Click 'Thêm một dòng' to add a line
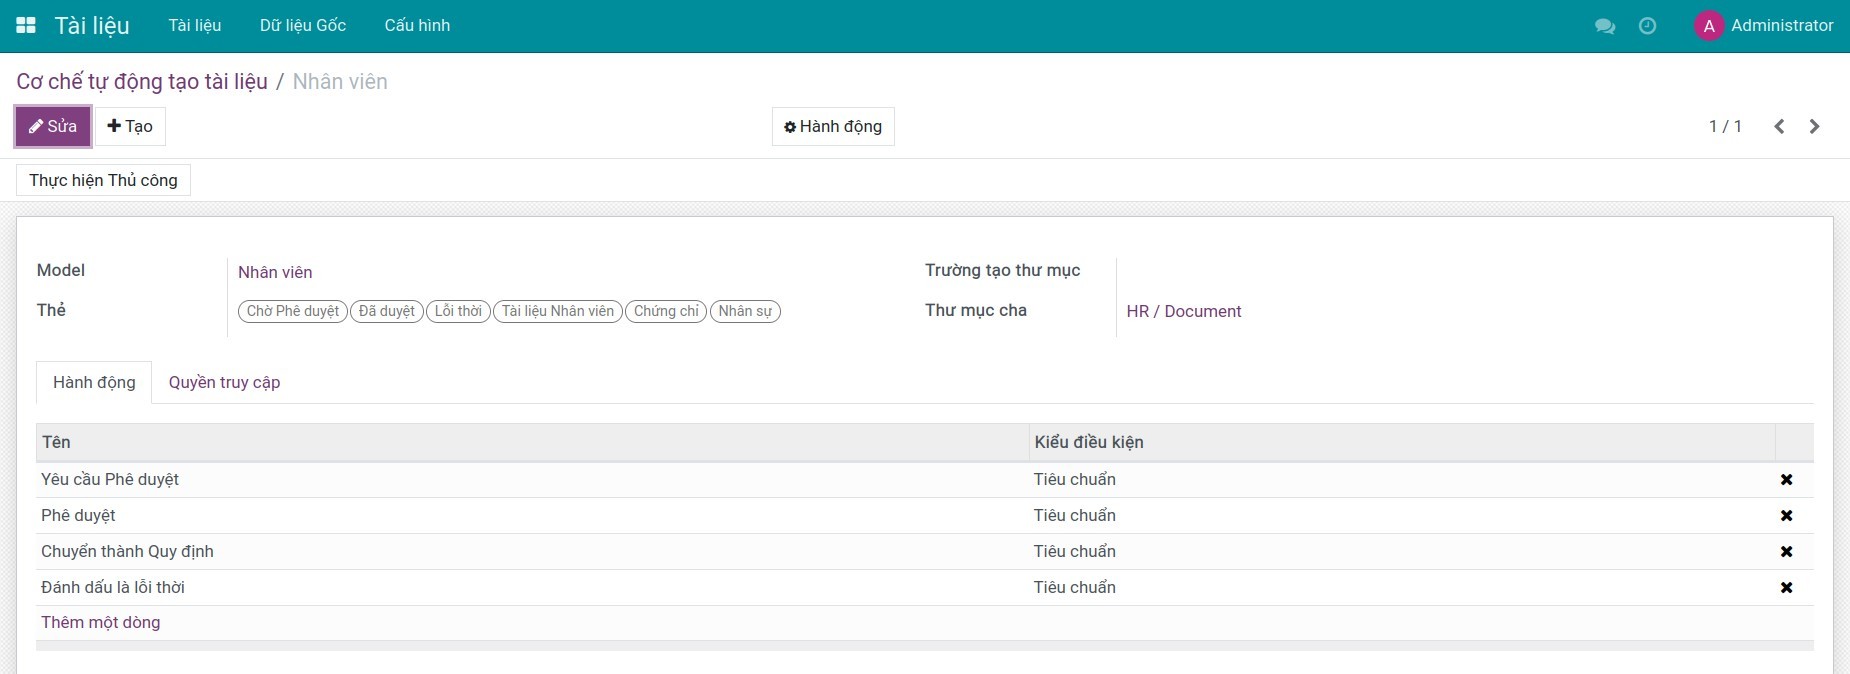 coord(100,623)
